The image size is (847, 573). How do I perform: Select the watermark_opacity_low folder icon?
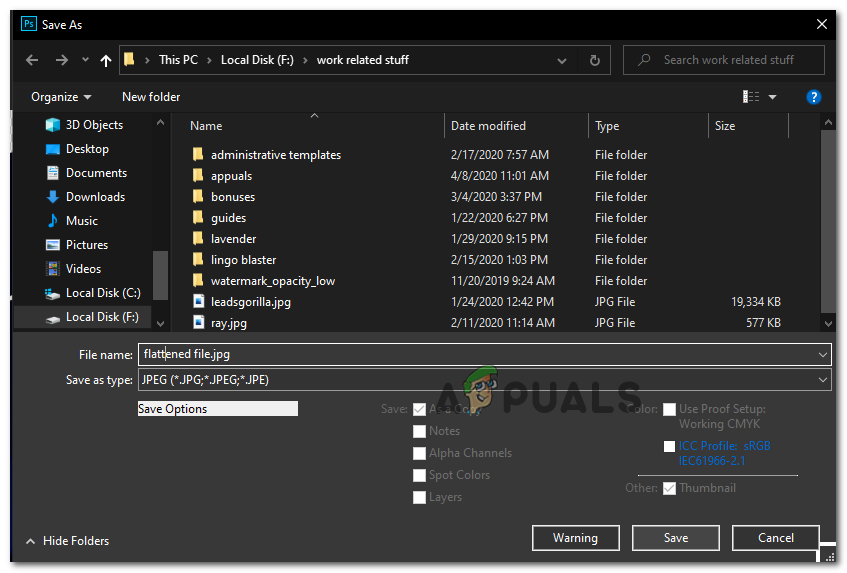(x=198, y=281)
